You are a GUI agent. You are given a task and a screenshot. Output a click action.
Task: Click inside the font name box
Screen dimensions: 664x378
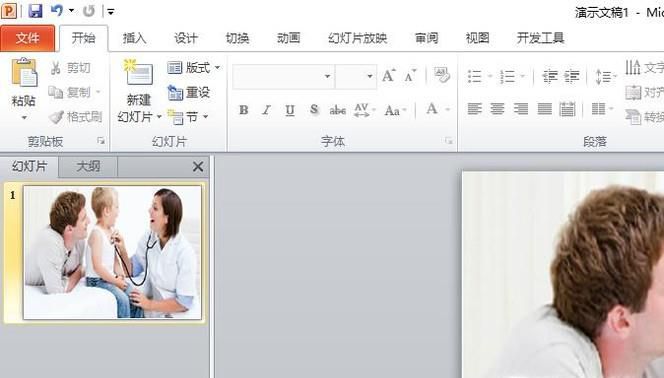coord(278,77)
